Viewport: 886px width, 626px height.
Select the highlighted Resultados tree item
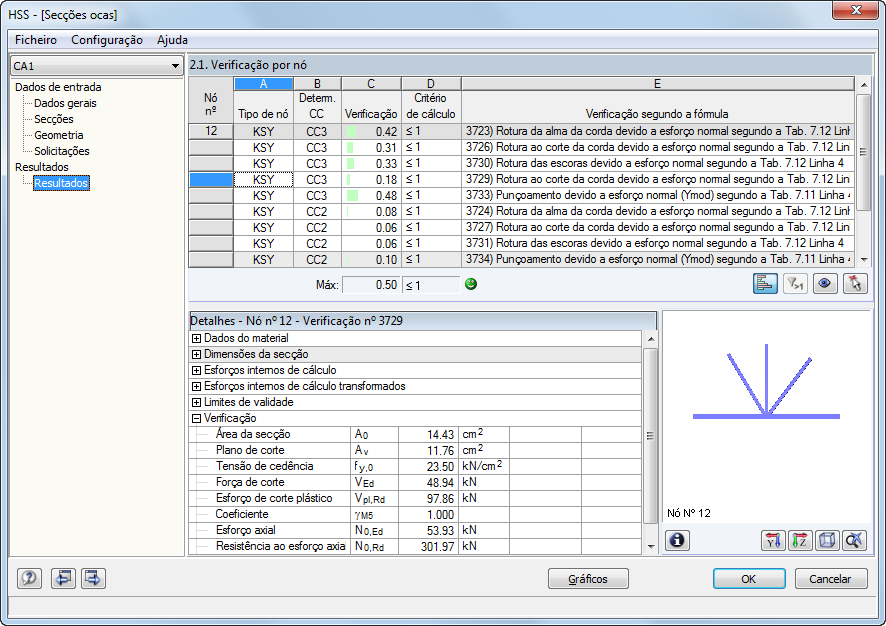61,183
